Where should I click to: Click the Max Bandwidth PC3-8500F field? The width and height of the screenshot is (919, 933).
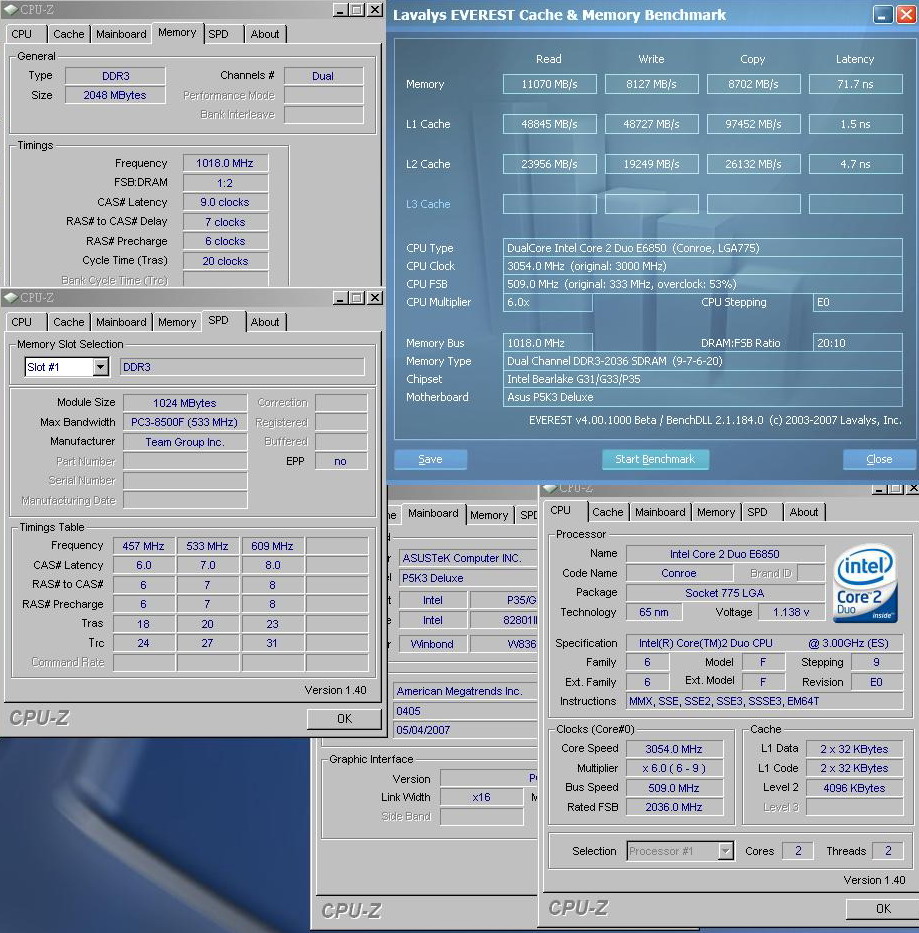pyautogui.click(x=185, y=422)
